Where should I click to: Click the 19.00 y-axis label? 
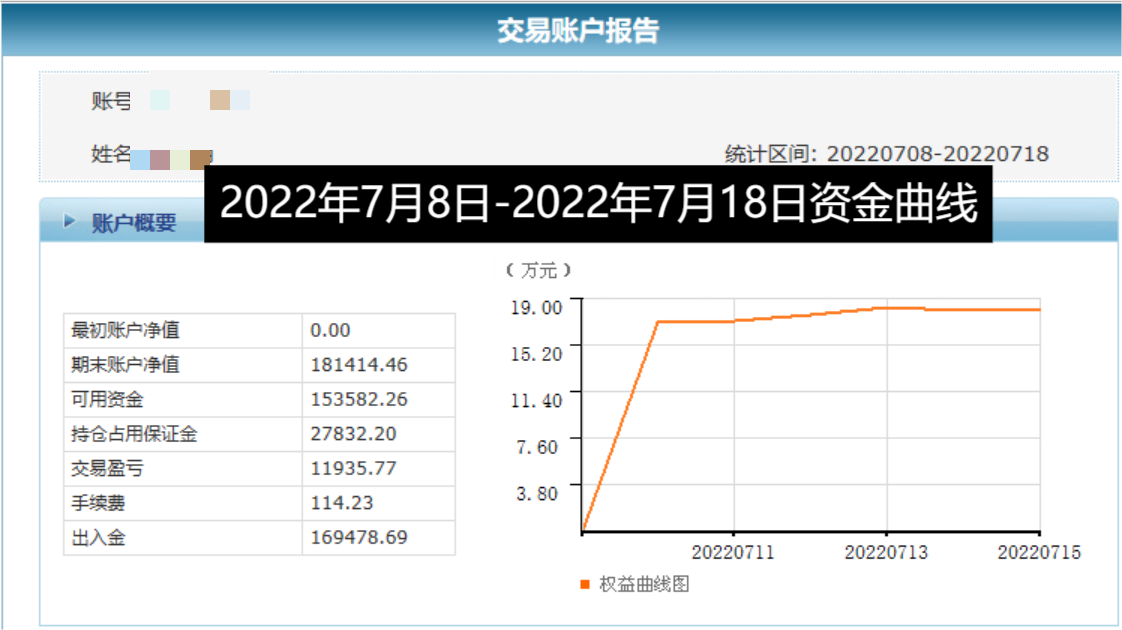click(x=536, y=308)
